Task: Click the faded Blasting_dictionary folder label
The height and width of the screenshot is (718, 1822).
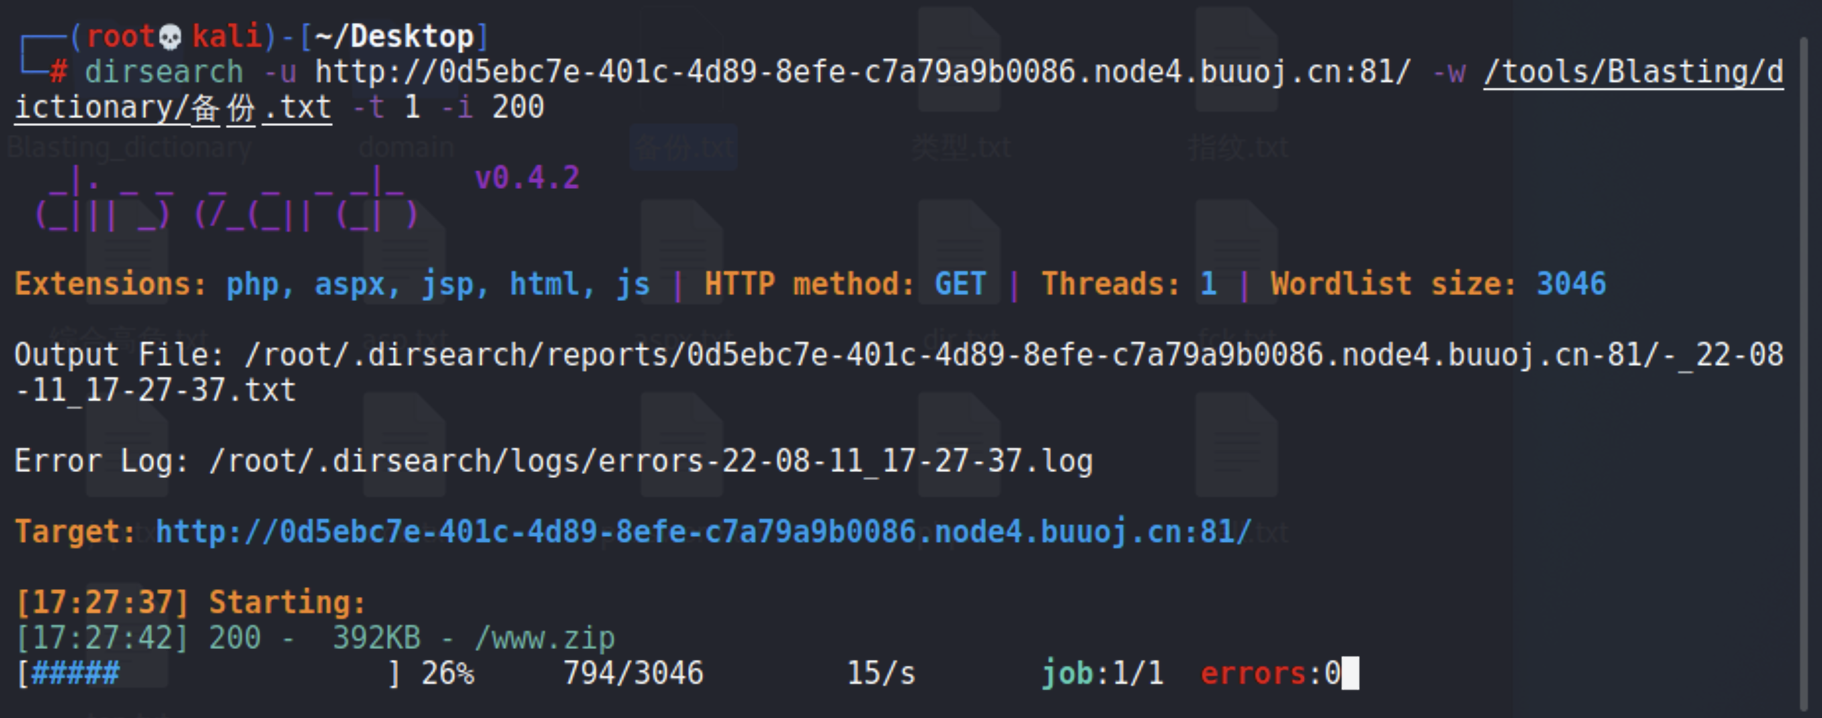Action: pos(130,148)
